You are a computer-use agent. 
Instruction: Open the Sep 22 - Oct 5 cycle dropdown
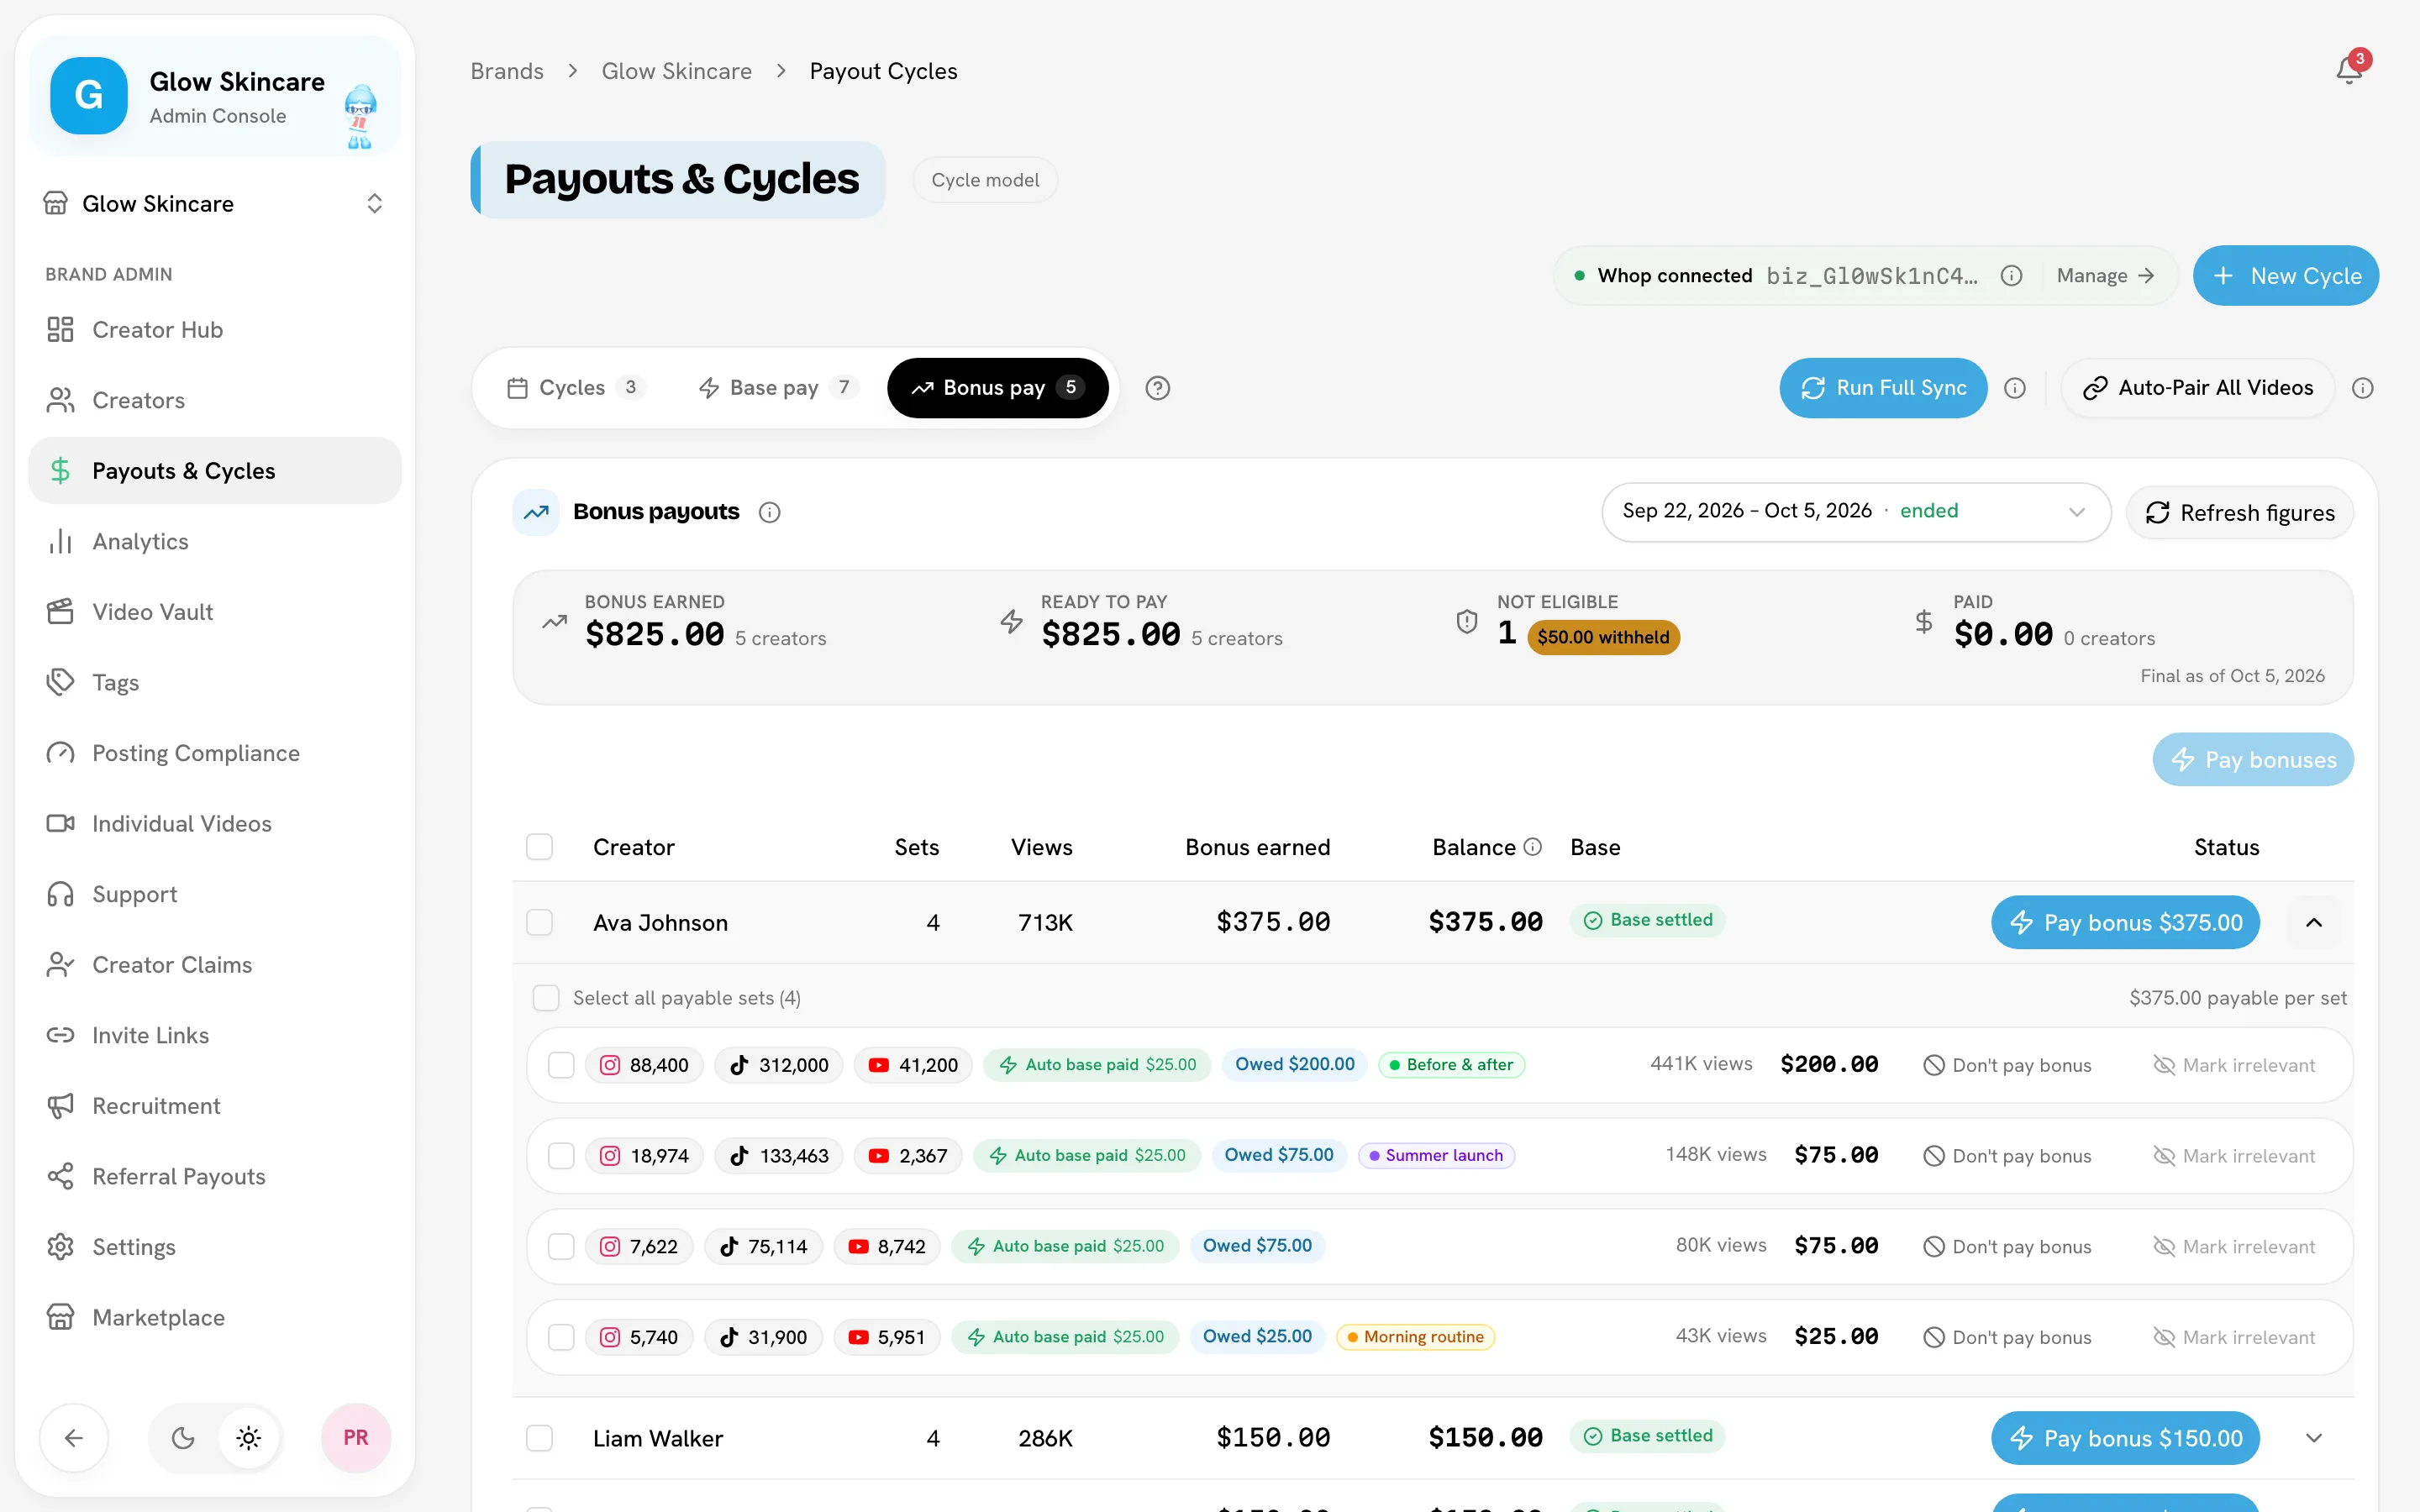(1856, 512)
